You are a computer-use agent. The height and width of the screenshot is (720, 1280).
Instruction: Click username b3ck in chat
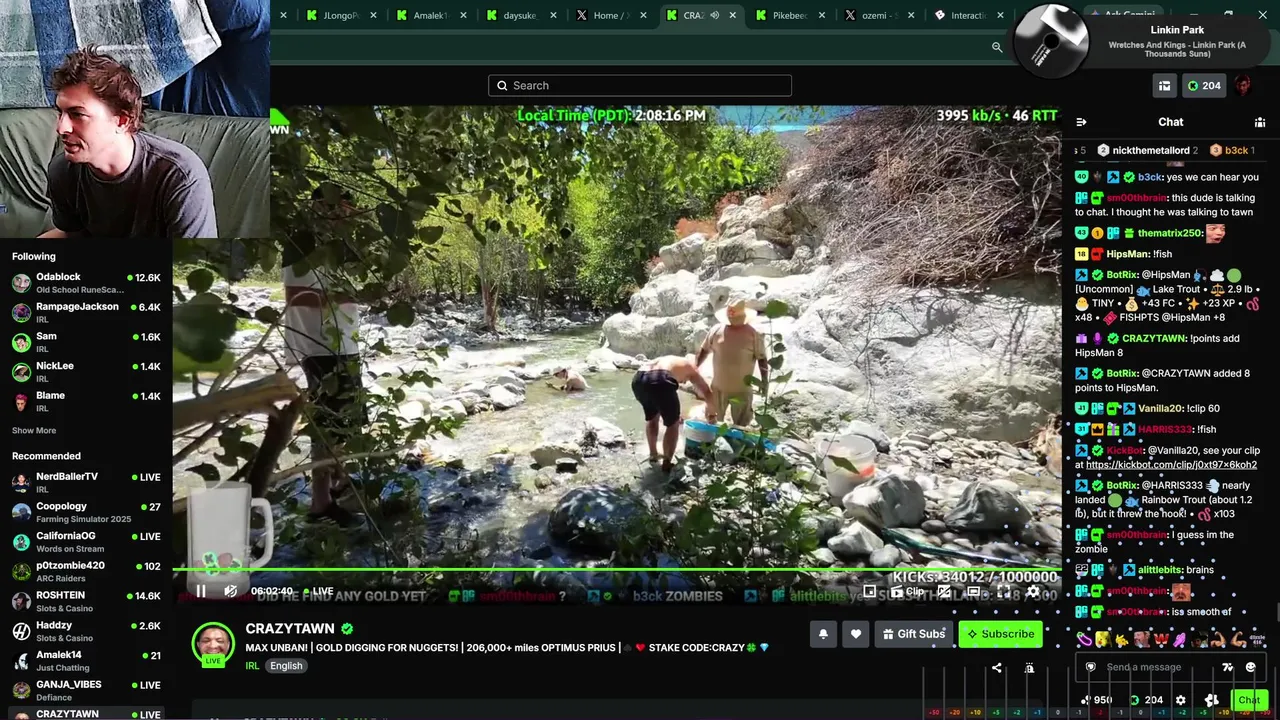coord(1151,177)
